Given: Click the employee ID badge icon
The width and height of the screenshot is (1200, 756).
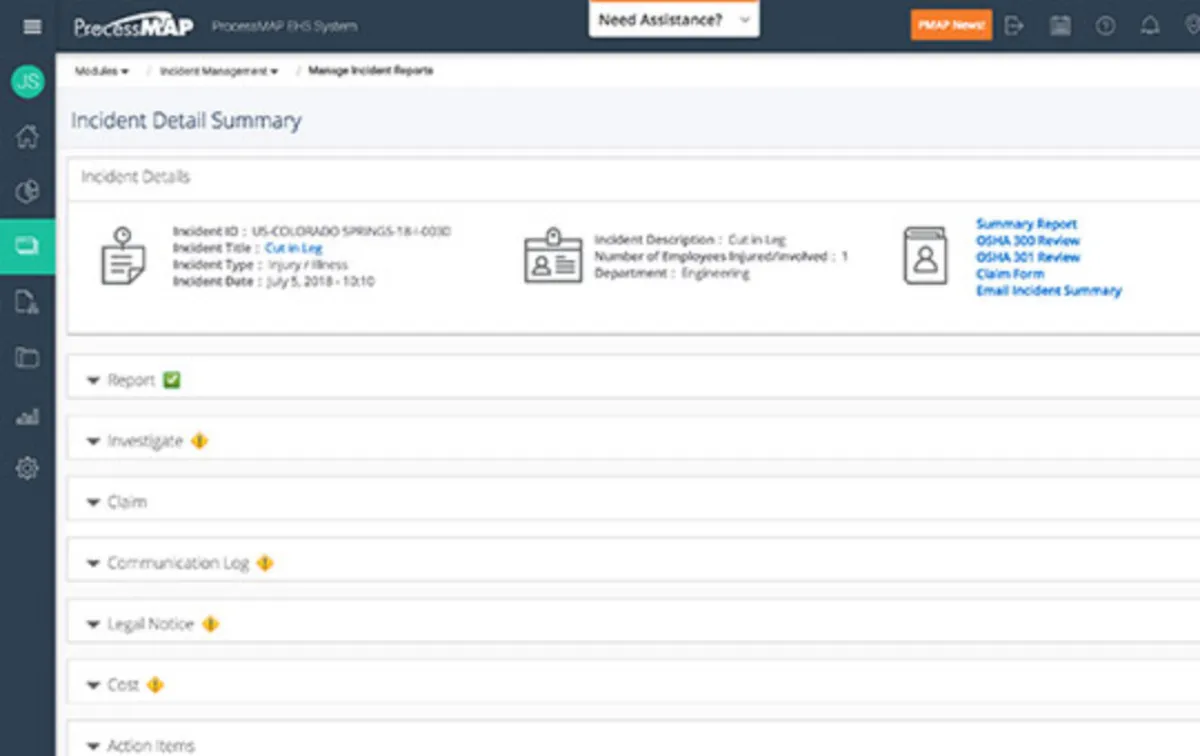Looking at the screenshot, I should [553, 256].
